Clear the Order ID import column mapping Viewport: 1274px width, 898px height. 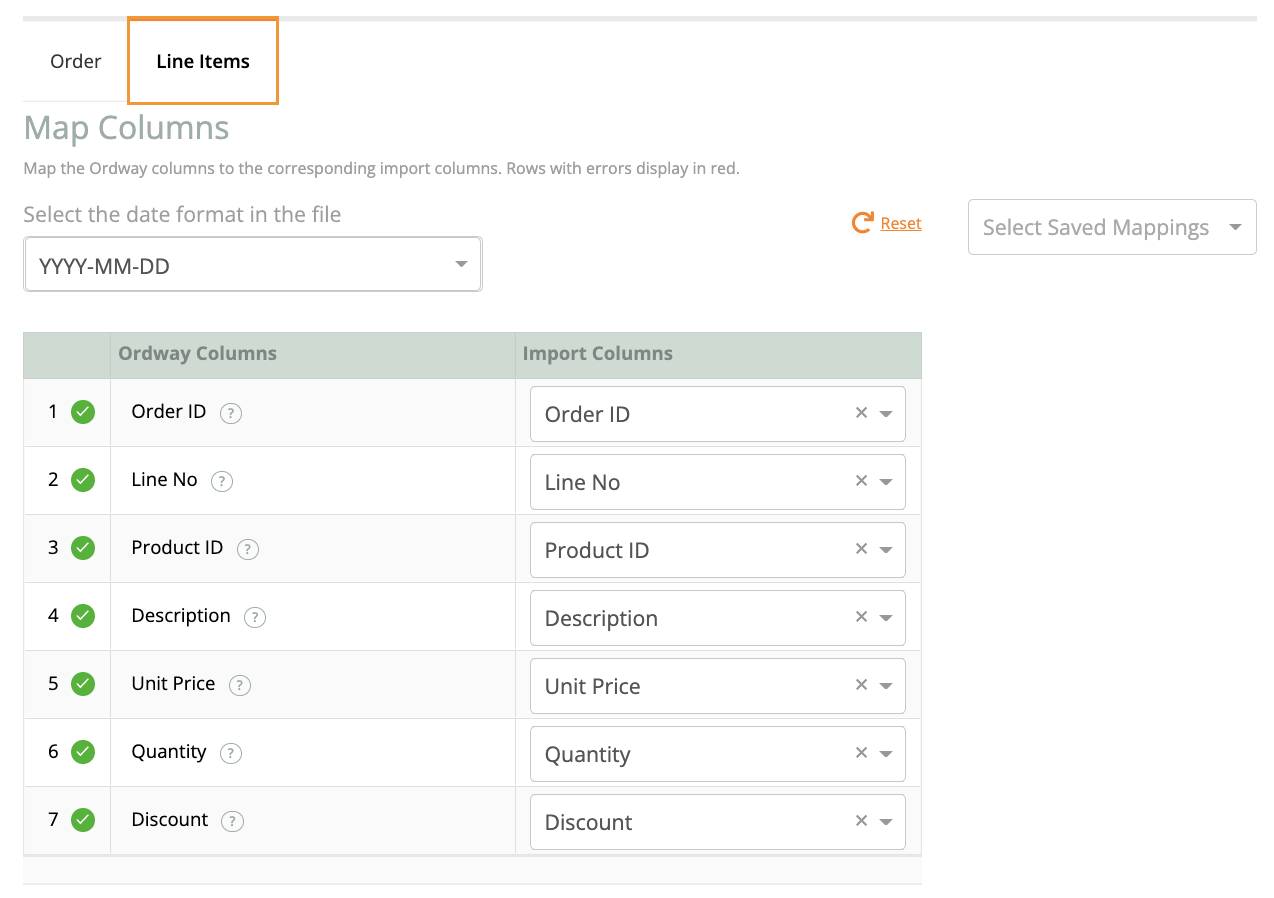pos(861,413)
